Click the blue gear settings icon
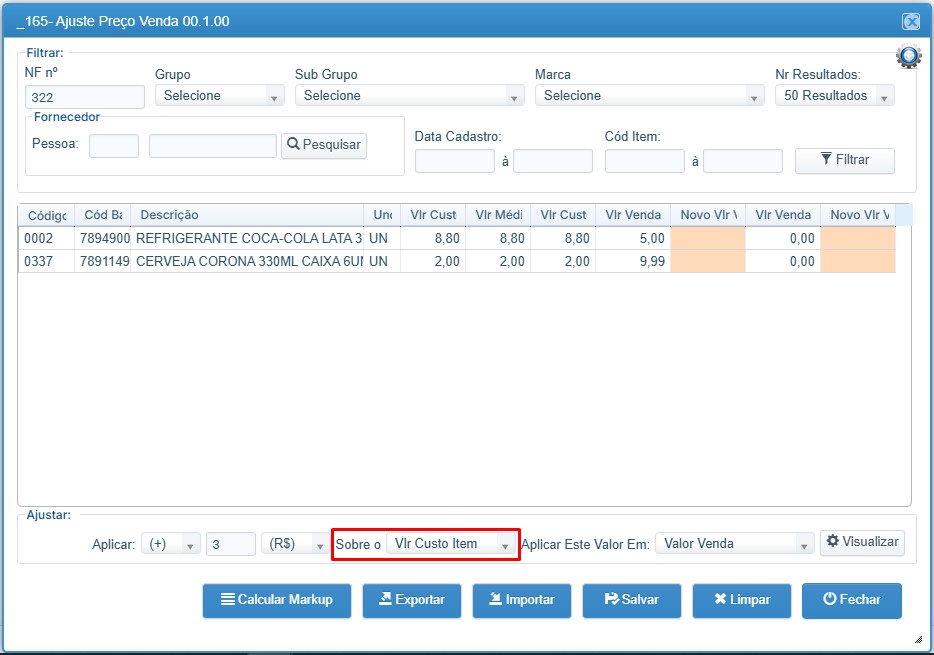The image size is (934, 655). click(x=909, y=57)
